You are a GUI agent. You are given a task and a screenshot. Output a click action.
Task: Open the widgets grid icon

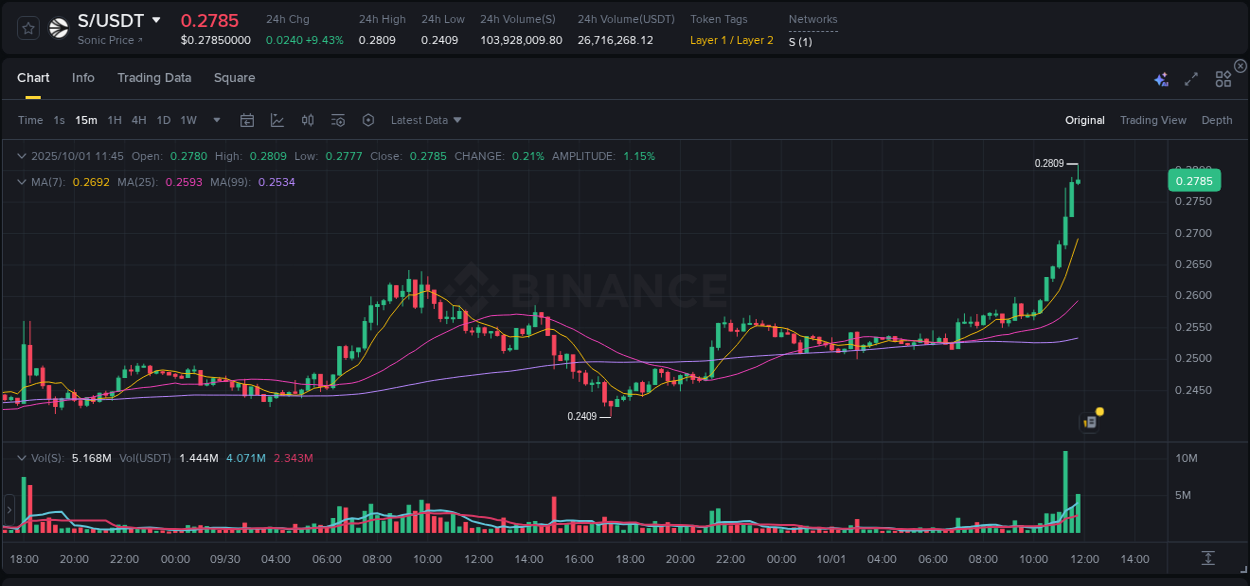pos(1222,77)
